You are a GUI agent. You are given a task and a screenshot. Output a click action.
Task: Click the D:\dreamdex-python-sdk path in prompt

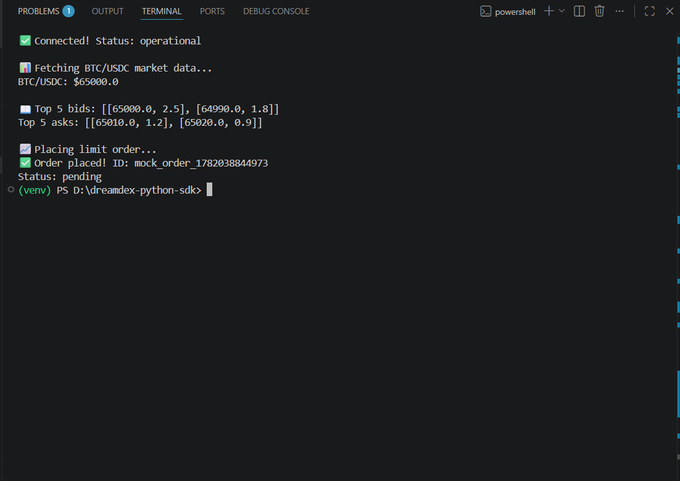click(x=134, y=190)
